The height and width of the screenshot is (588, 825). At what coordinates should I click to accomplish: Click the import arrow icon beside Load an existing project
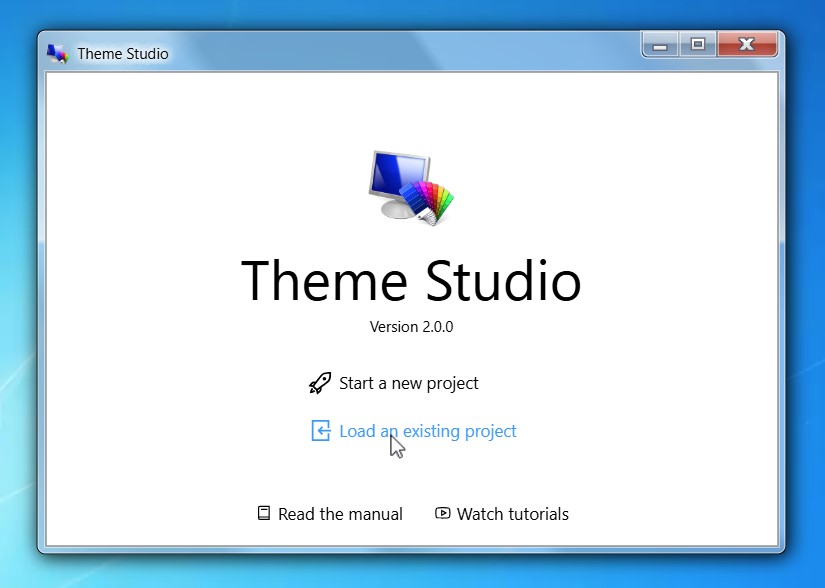click(321, 430)
